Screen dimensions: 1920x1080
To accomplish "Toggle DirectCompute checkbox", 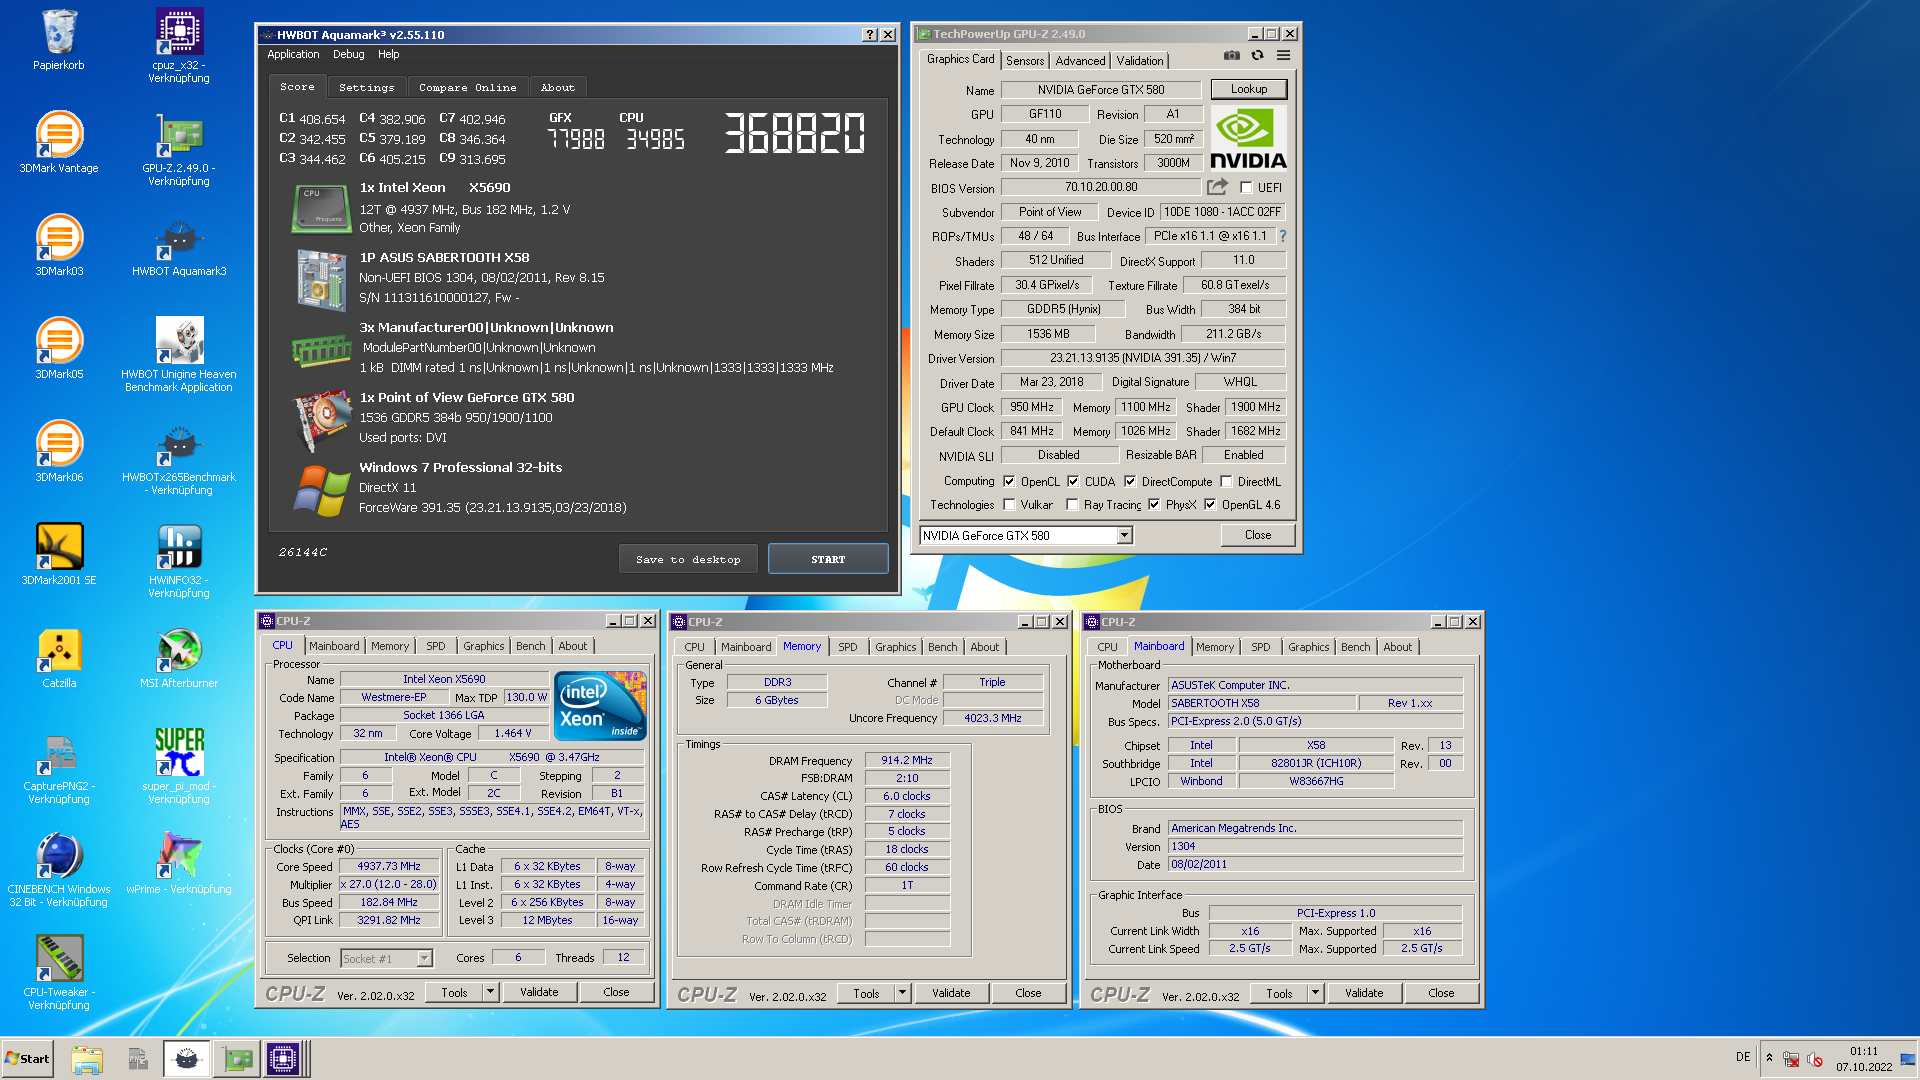I will (x=1130, y=481).
